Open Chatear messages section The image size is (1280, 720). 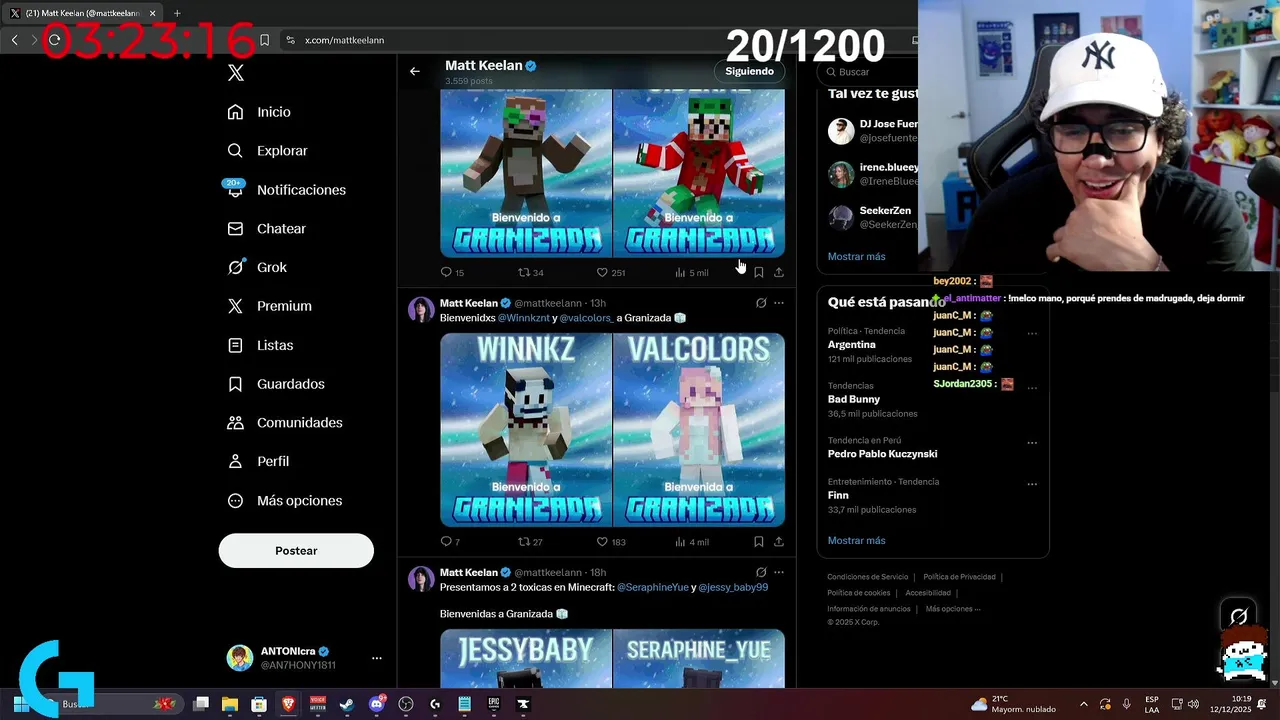coord(266,229)
